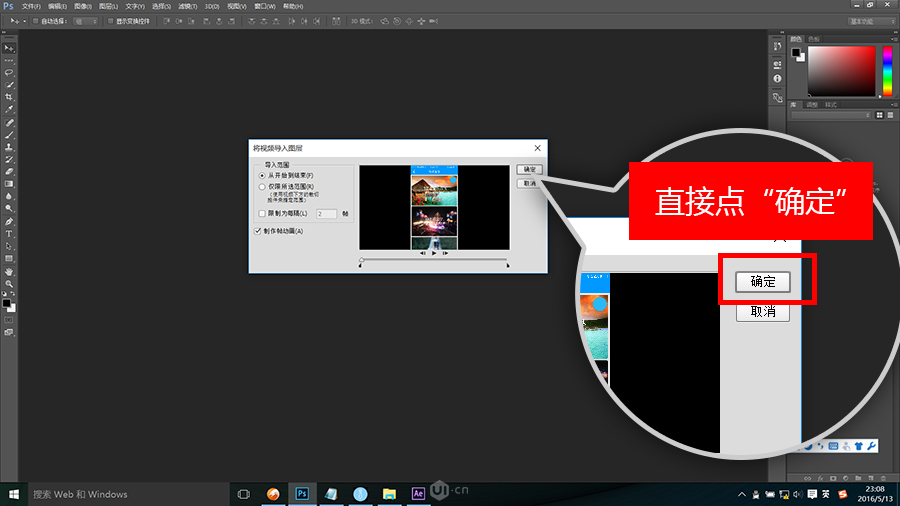Select the Brush tool
900x506 pixels.
9,135
